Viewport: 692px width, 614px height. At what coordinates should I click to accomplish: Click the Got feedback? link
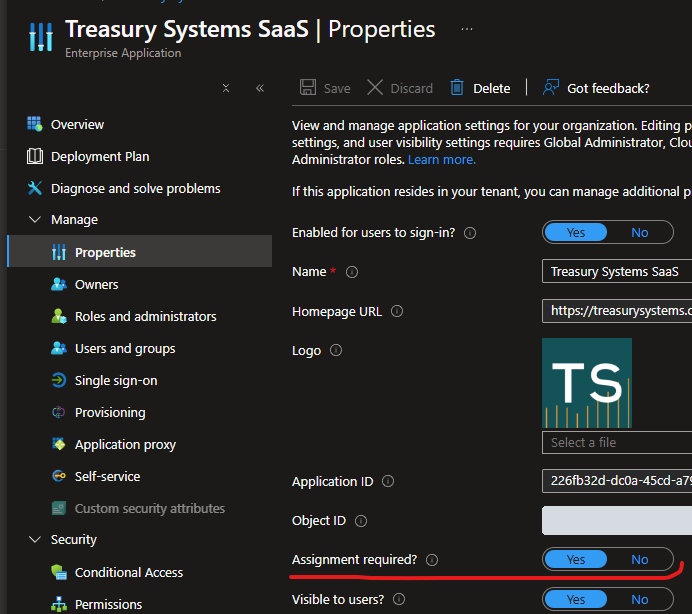coord(608,88)
